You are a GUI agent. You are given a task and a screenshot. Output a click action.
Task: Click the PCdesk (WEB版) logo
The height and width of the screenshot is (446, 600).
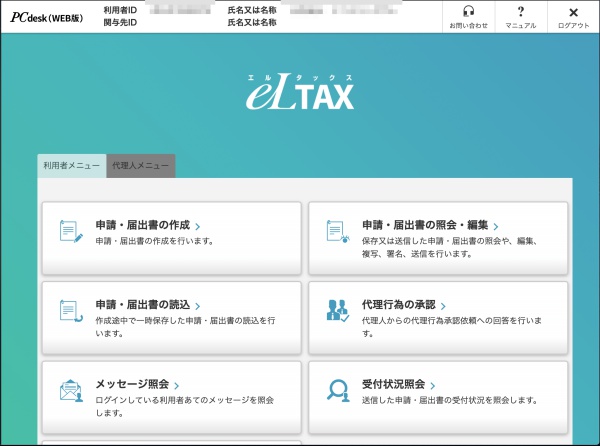[x=46, y=17]
